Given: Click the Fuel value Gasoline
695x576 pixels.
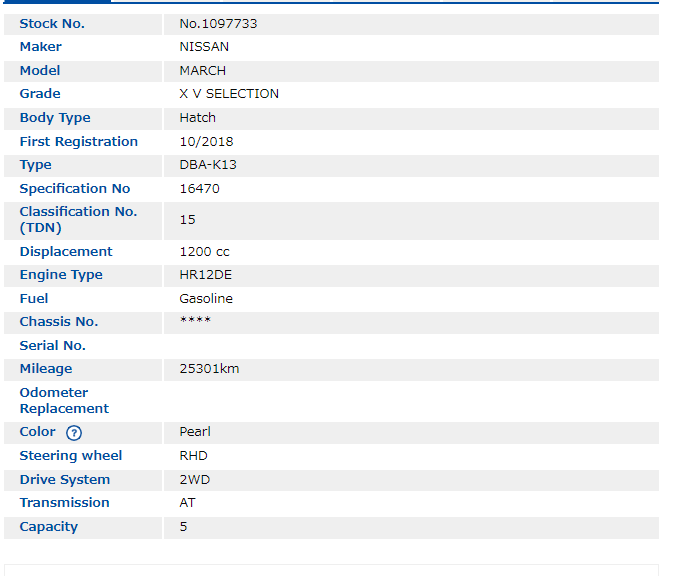Looking at the screenshot, I should pyautogui.click(x=206, y=298).
